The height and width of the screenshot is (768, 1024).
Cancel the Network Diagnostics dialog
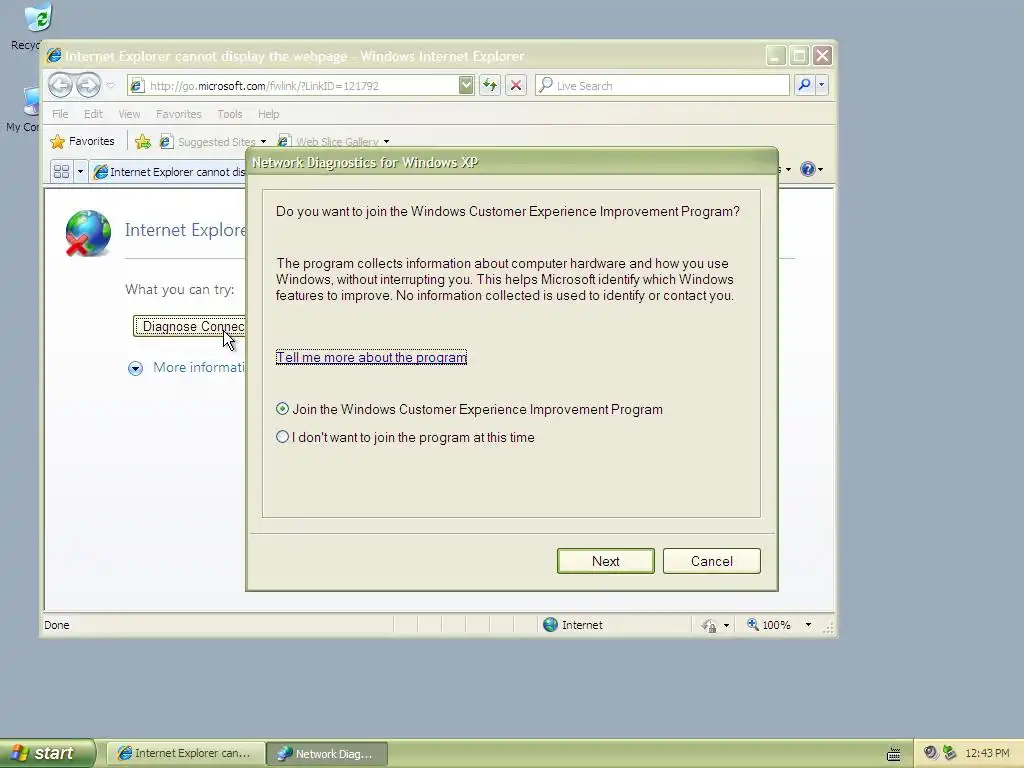pyautogui.click(x=711, y=561)
